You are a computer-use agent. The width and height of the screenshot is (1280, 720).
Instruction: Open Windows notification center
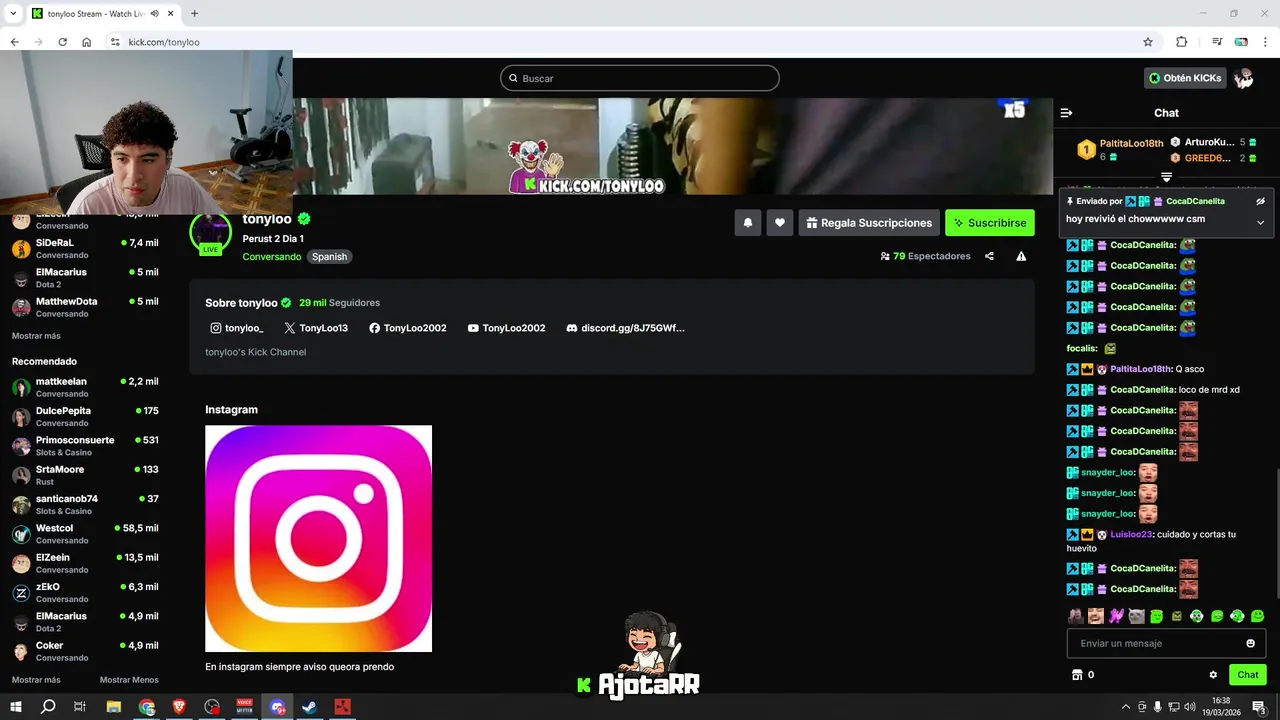coord(1259,707)
